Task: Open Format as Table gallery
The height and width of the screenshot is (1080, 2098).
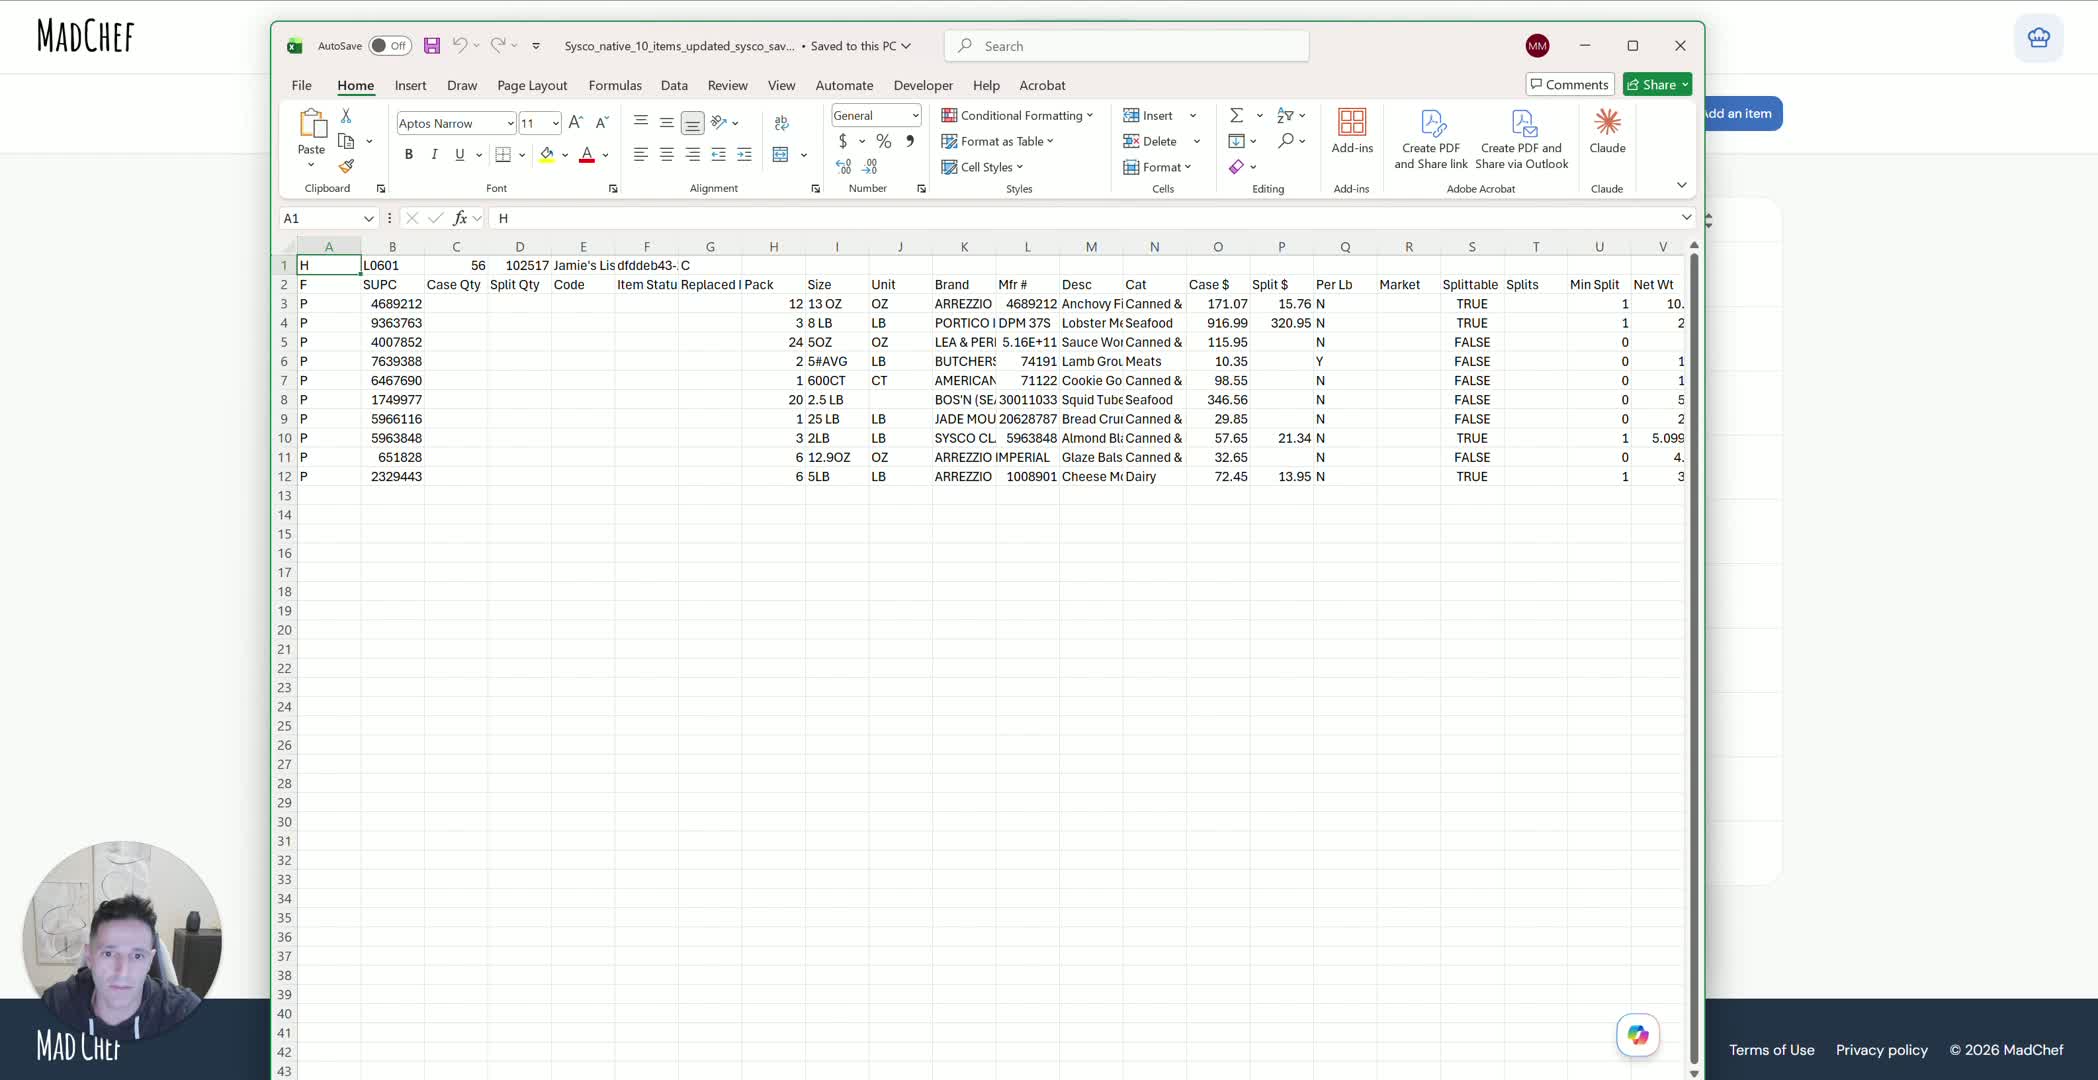Action: [997, 141]
